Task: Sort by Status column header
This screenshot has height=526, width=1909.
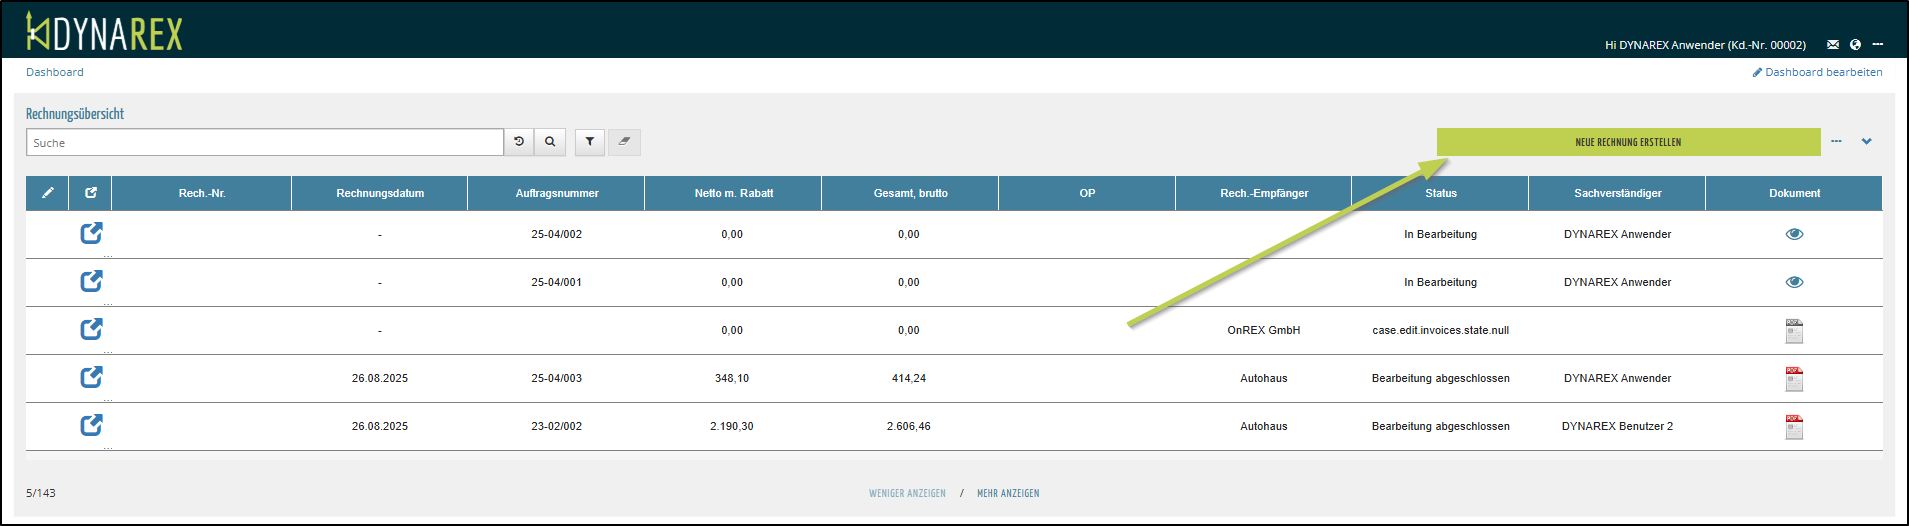Action: [1440, 193]
